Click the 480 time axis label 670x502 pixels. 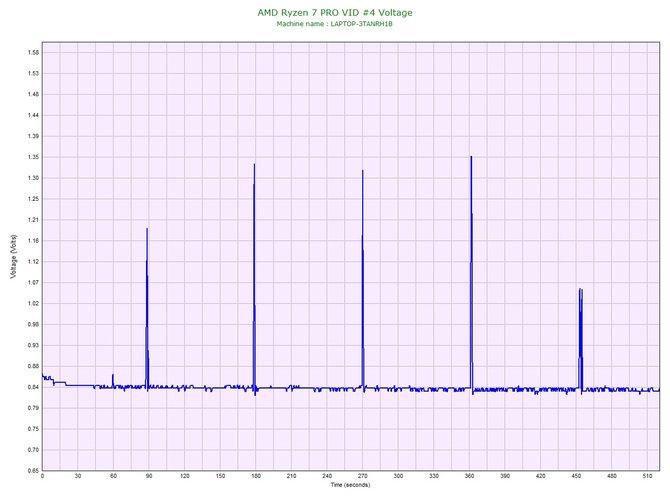(x=612, y=476)
